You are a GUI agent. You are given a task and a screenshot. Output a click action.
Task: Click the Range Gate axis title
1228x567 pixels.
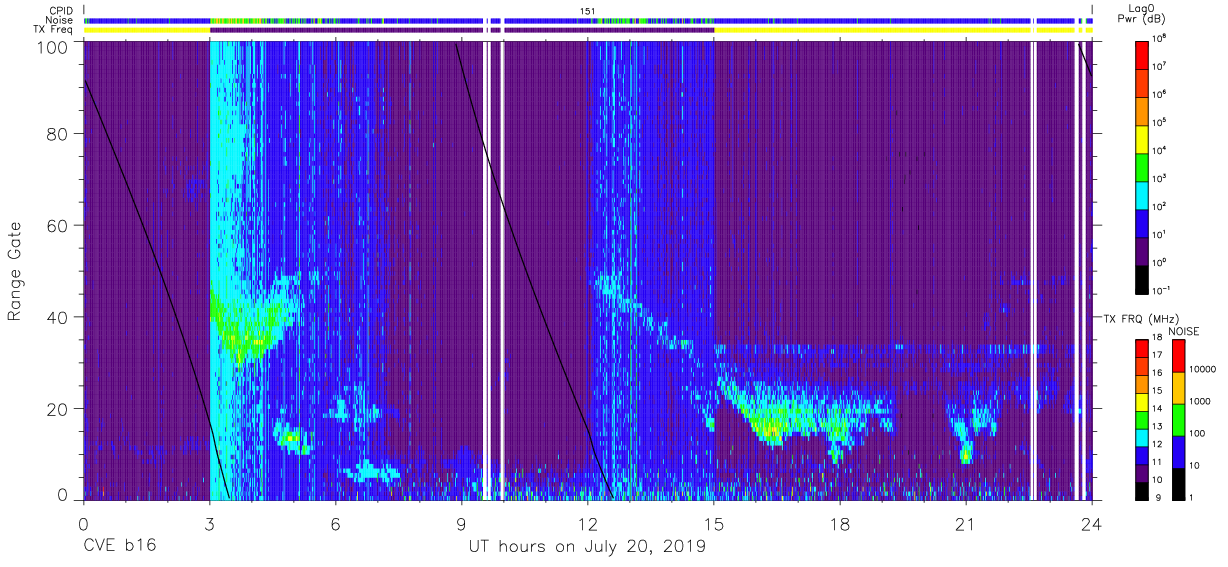click(16, 270)
